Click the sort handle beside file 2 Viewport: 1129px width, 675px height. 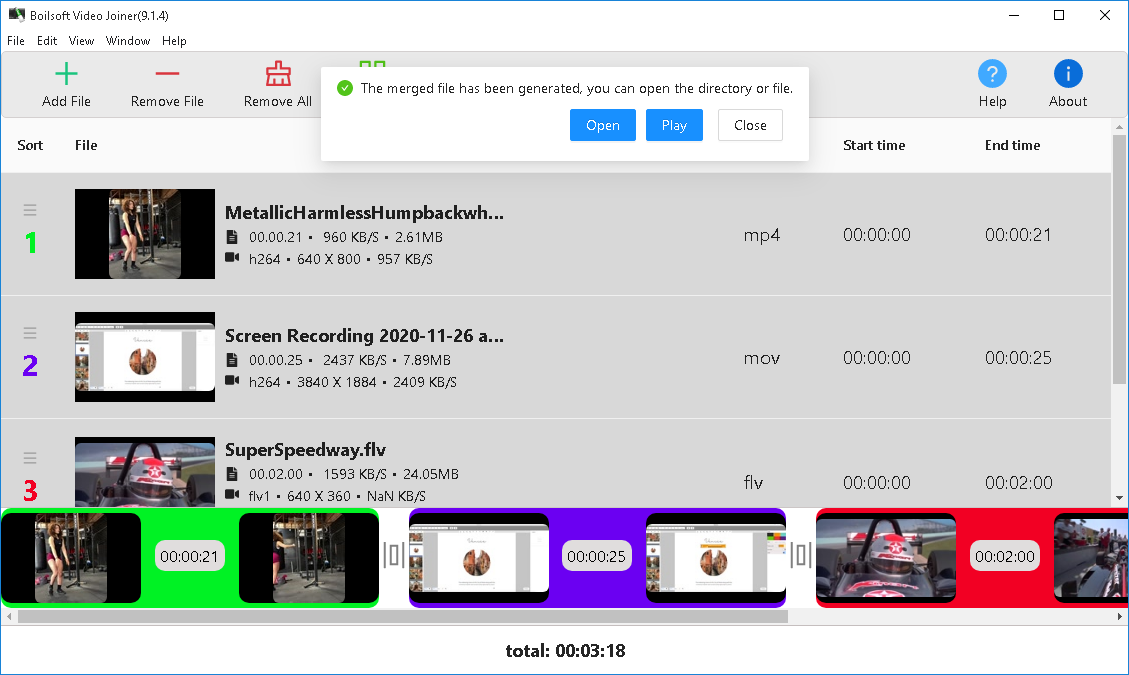click(30, 333)
